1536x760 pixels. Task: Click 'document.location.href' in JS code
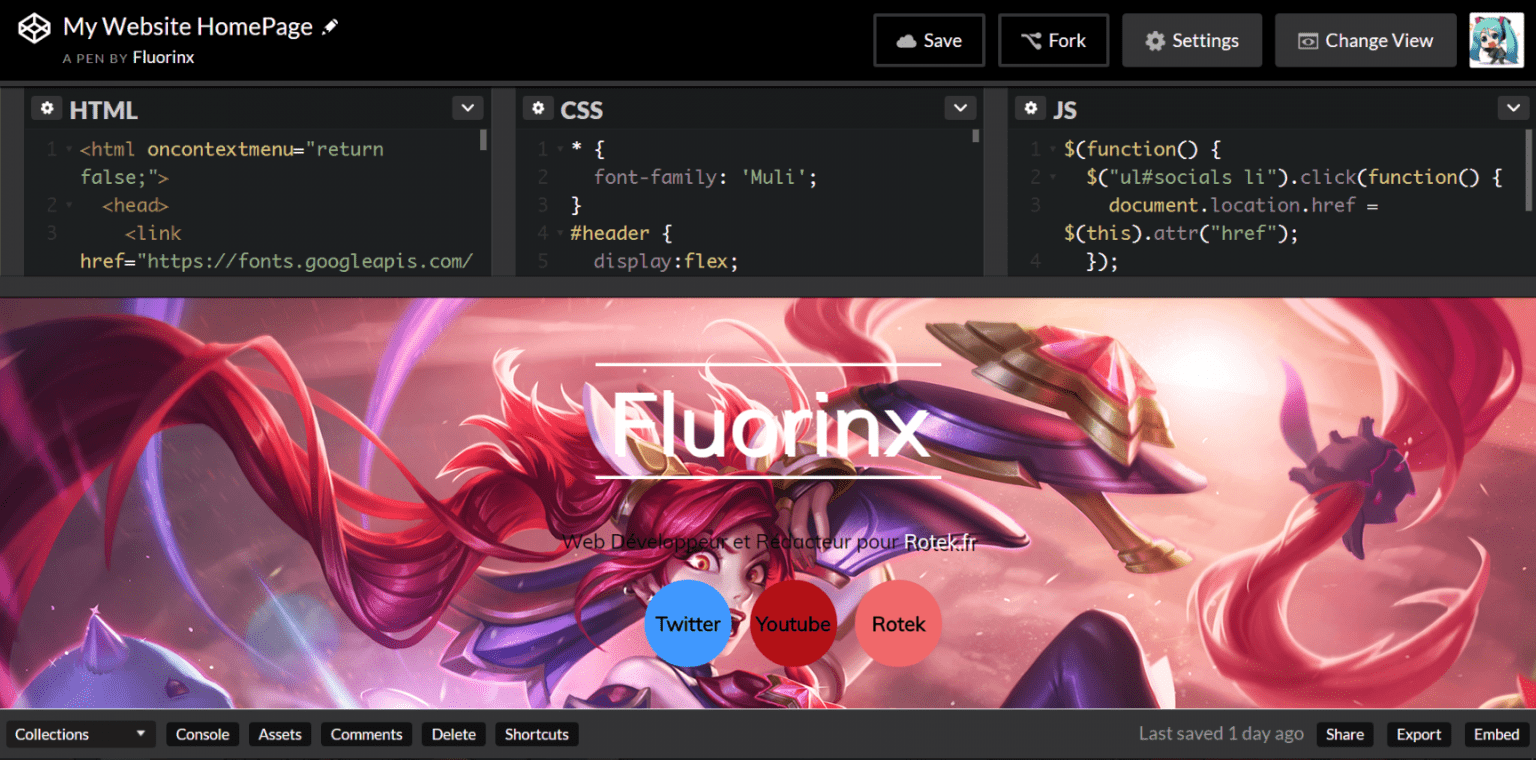coord(1232,205)
